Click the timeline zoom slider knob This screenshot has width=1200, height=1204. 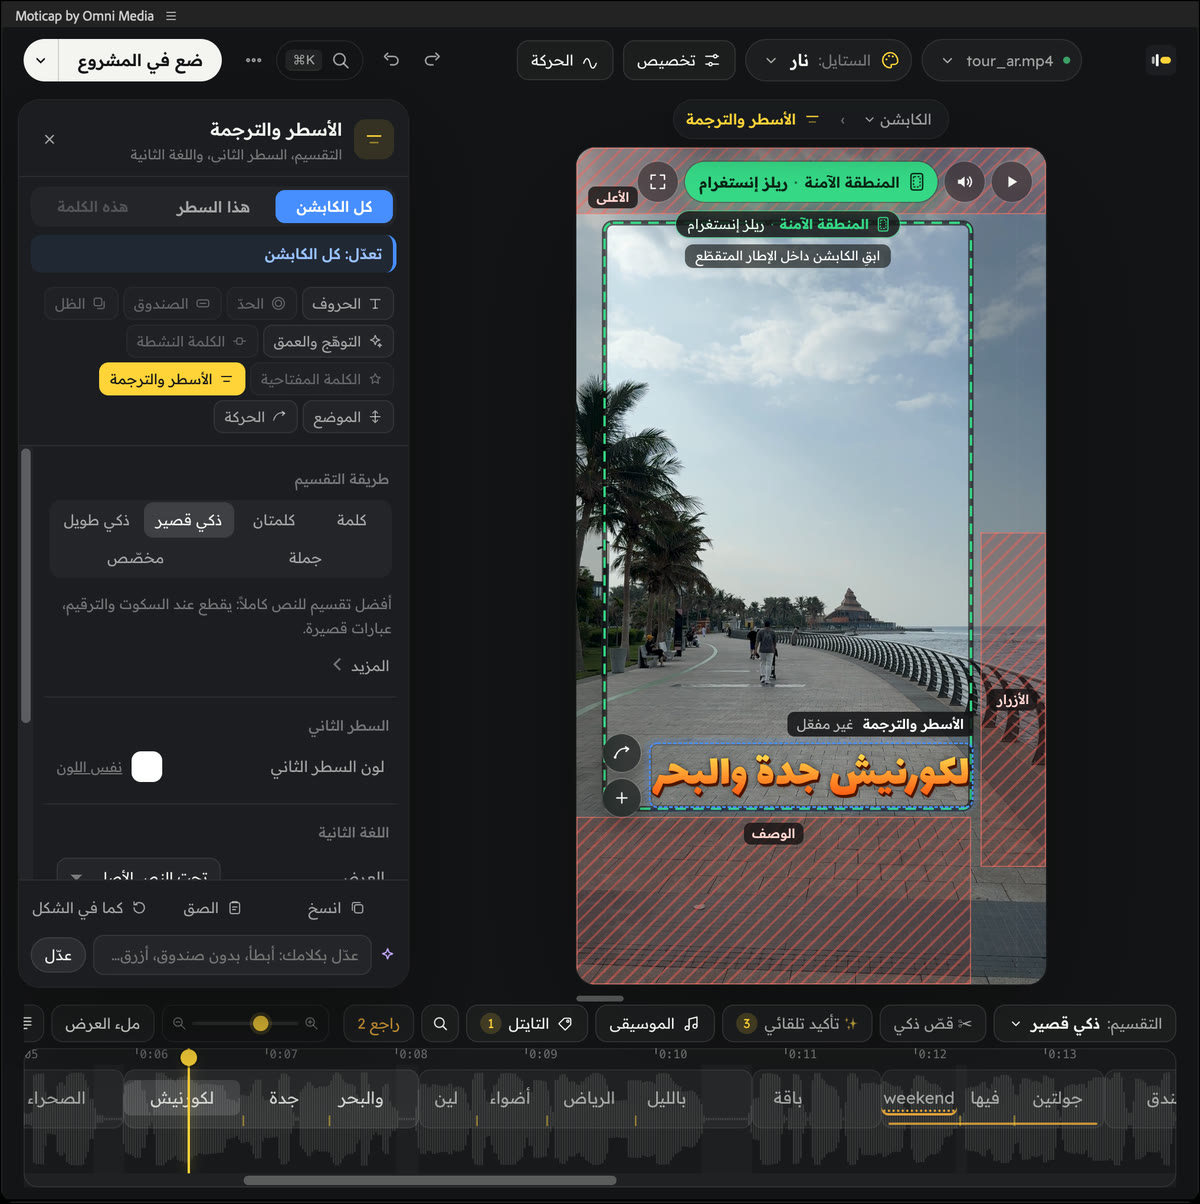pos(260,1023)
